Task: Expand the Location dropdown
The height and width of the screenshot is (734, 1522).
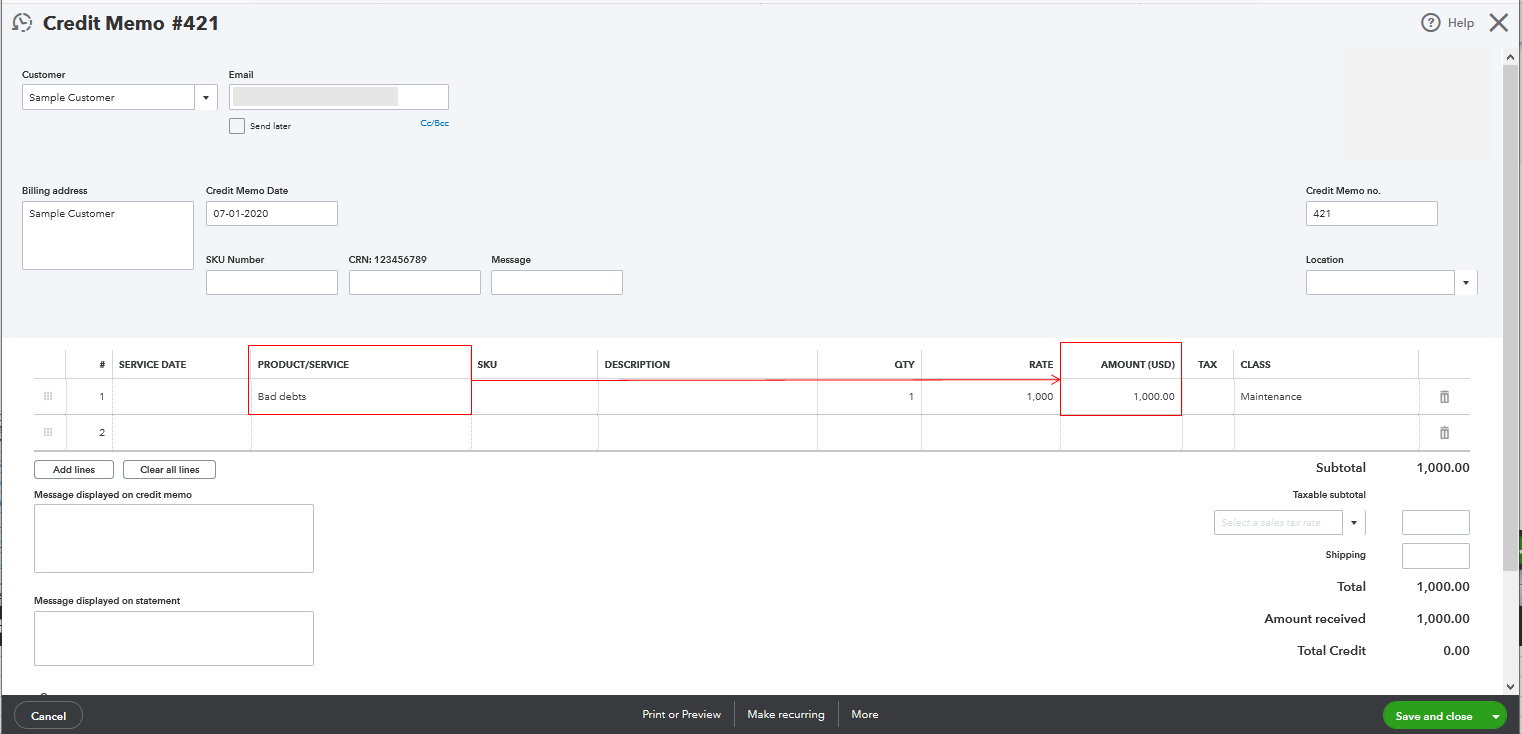Action: 1466,282
